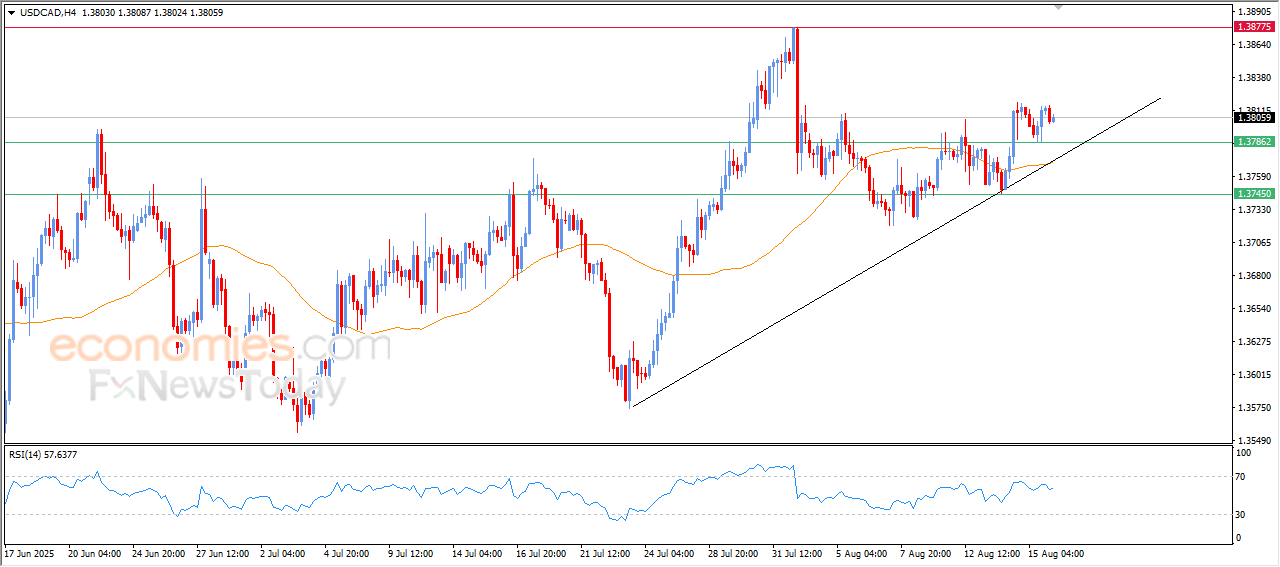Select the red 1.38775 price level label
Image resolution: width=1280 pixels, height=567 pixels.
(x=1254, y=28)
